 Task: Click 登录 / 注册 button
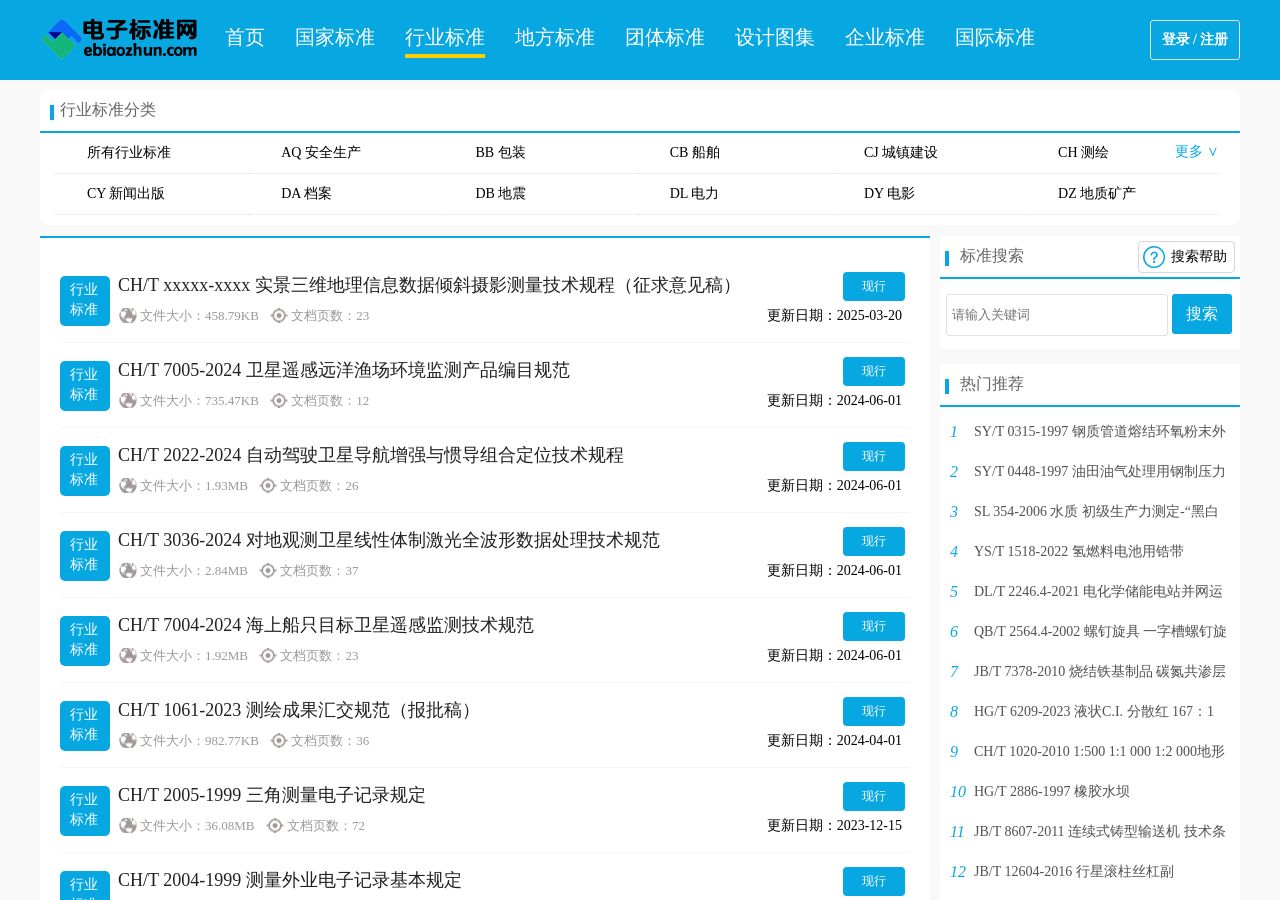pos(1195,40)
